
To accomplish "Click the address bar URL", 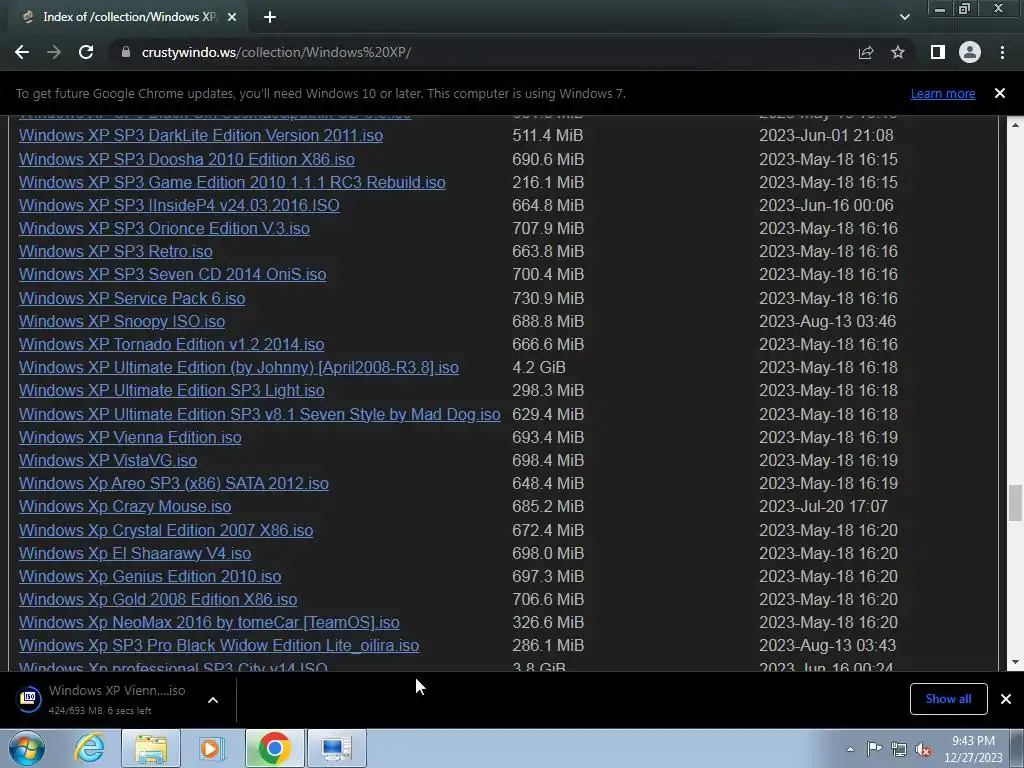I will pos(276,52).
